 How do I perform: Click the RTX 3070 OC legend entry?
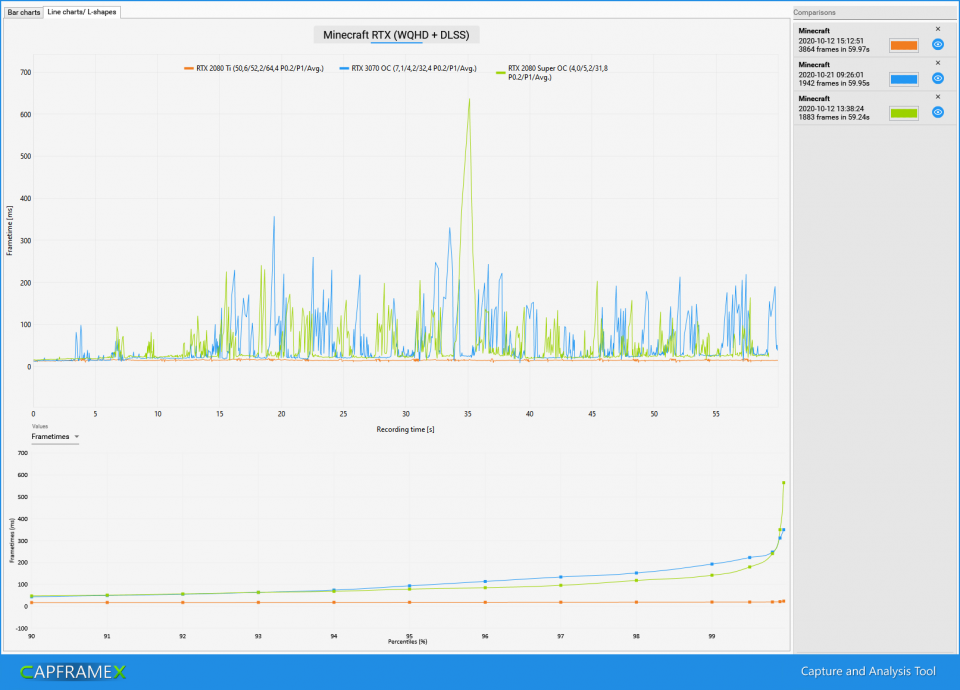(x=408, y=69)
